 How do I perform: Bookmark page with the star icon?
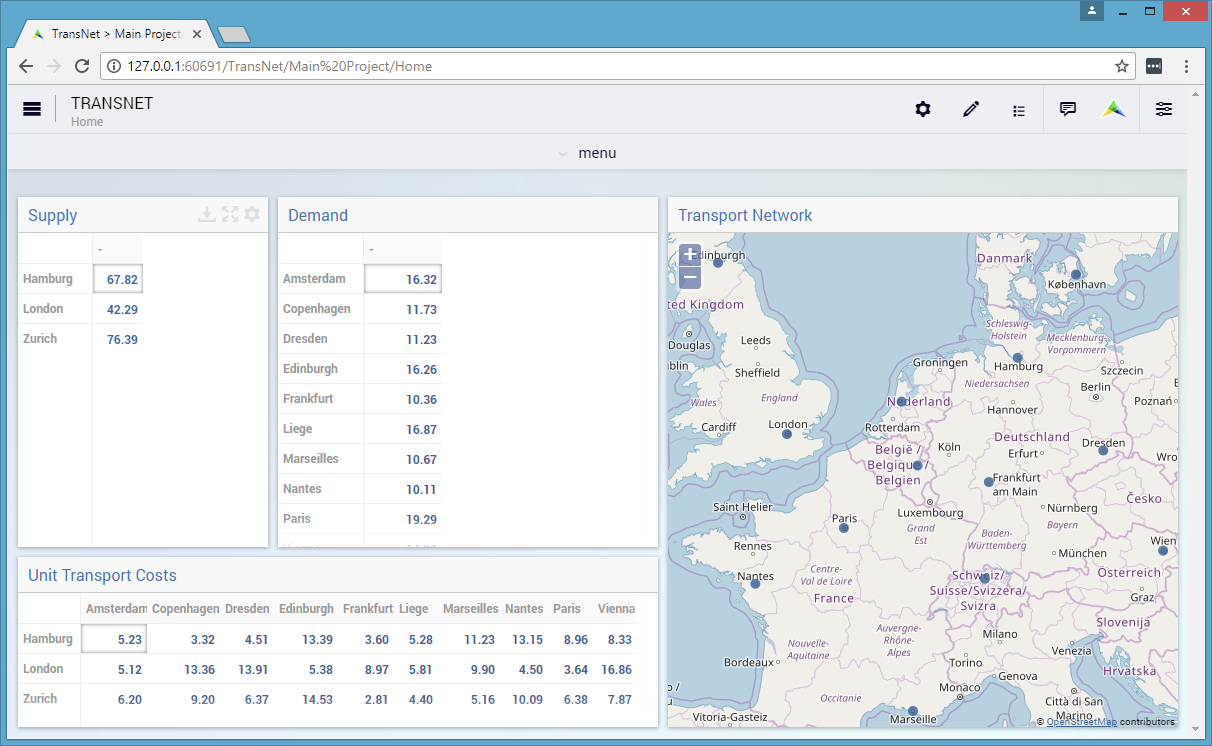1122,66
